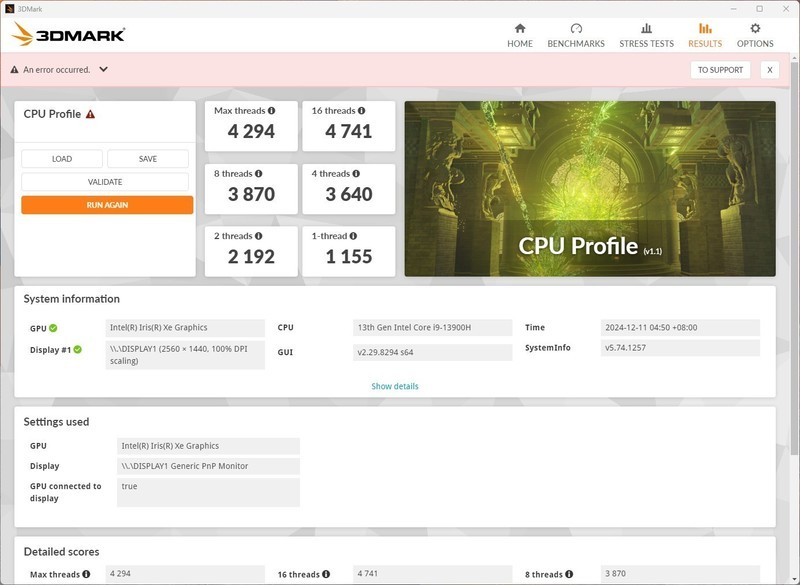Click info icon next to 1-thread score

pyautogui.click(x=353, y=236)
